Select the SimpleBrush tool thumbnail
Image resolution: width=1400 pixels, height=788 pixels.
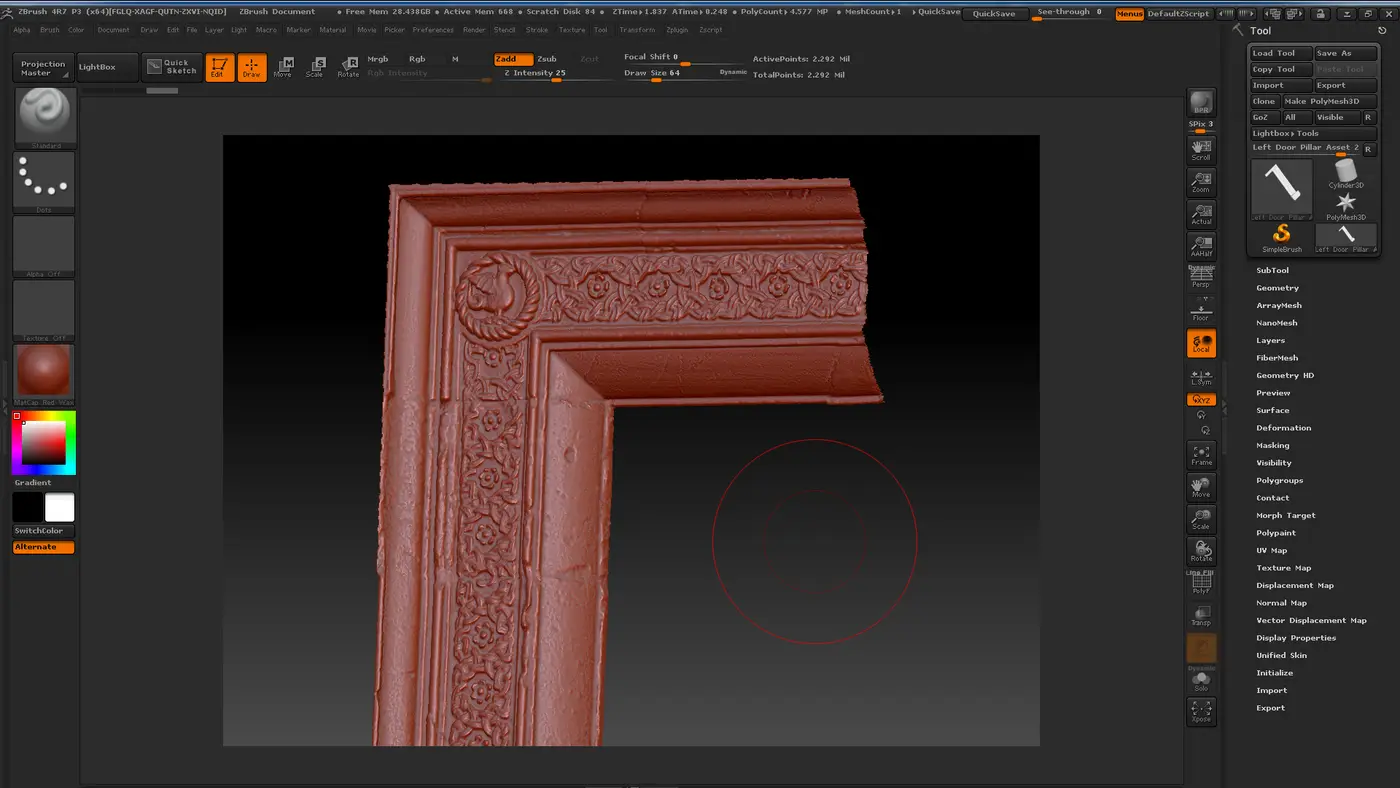tap(1282, 239)
